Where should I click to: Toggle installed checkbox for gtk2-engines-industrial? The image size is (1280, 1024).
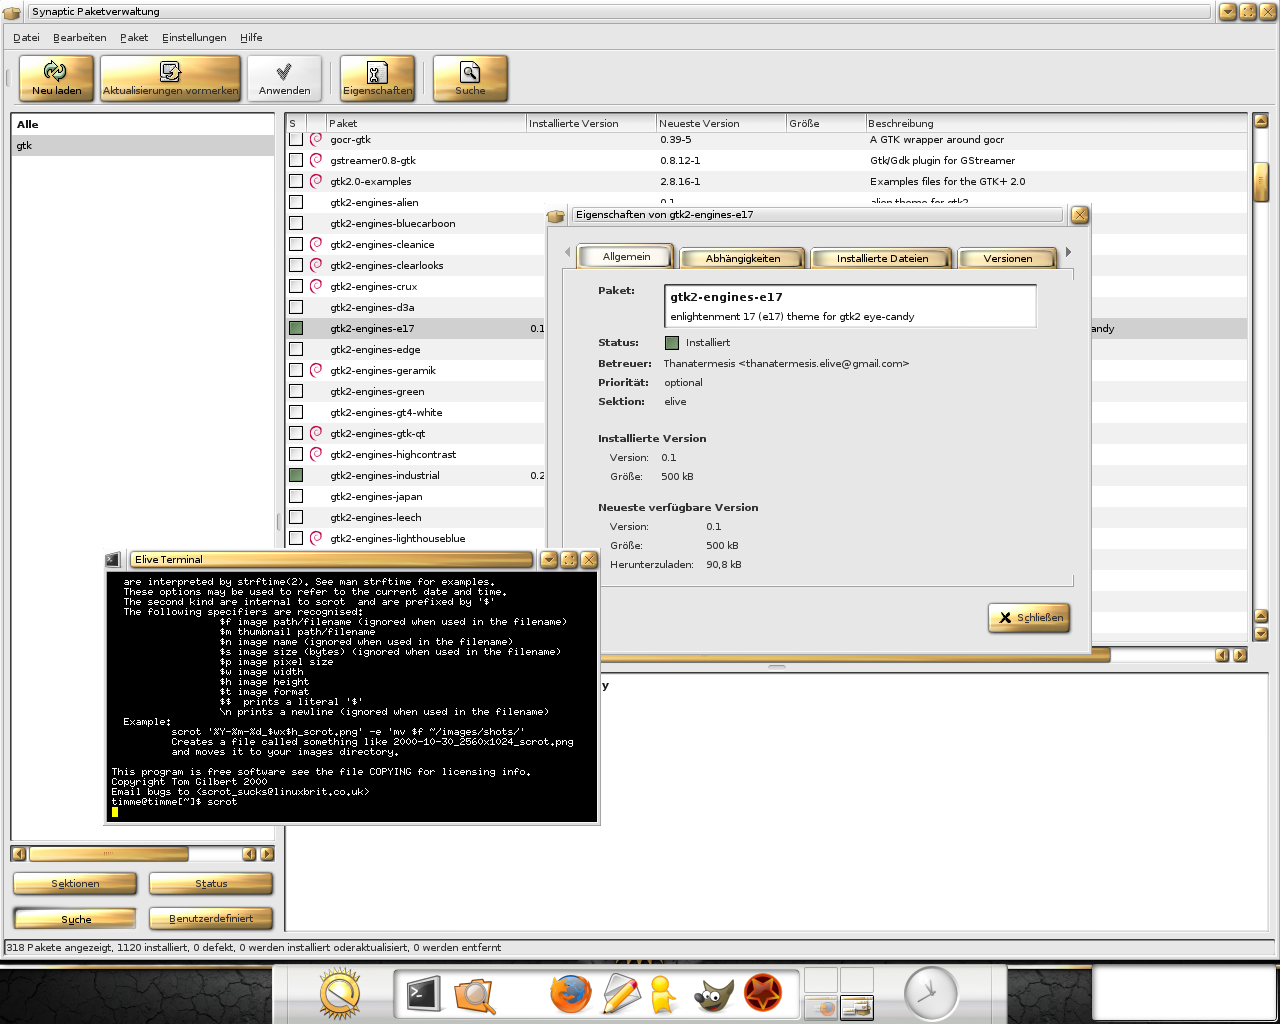296,475
